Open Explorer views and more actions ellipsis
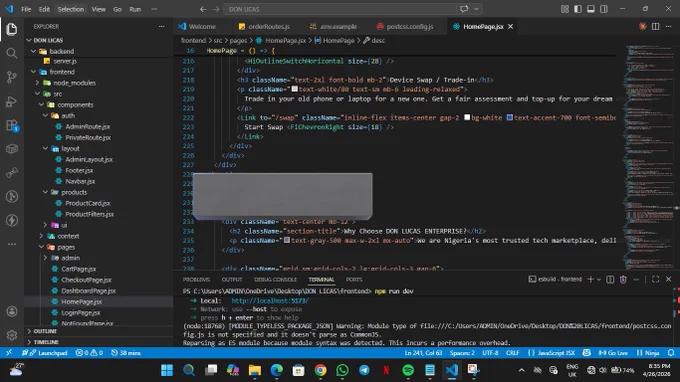Image resolution: width=680 pixels, height=382 pixels. [161, 26]
